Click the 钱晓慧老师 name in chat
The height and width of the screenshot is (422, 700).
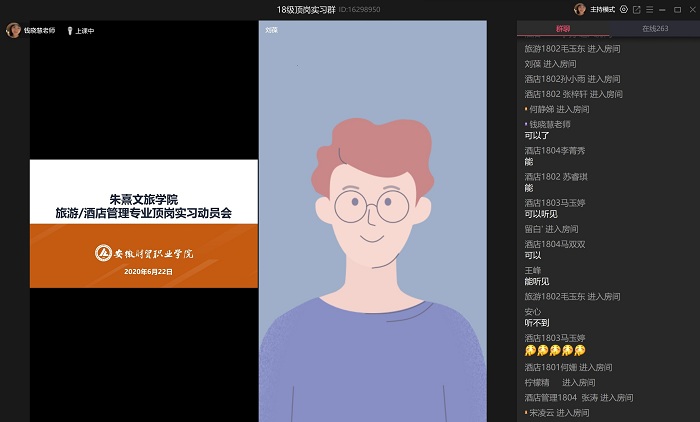coord(550,124)
